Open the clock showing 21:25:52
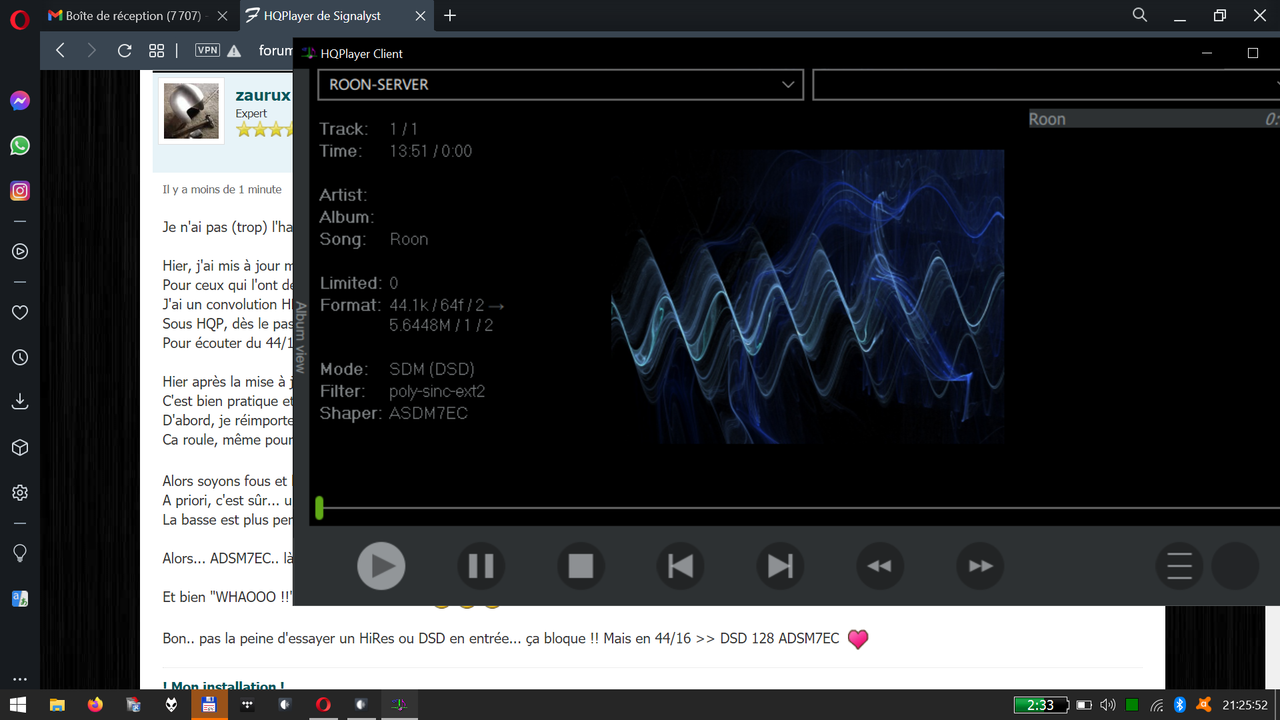This screenshot has width=1280, height=720. point(1247,705)
